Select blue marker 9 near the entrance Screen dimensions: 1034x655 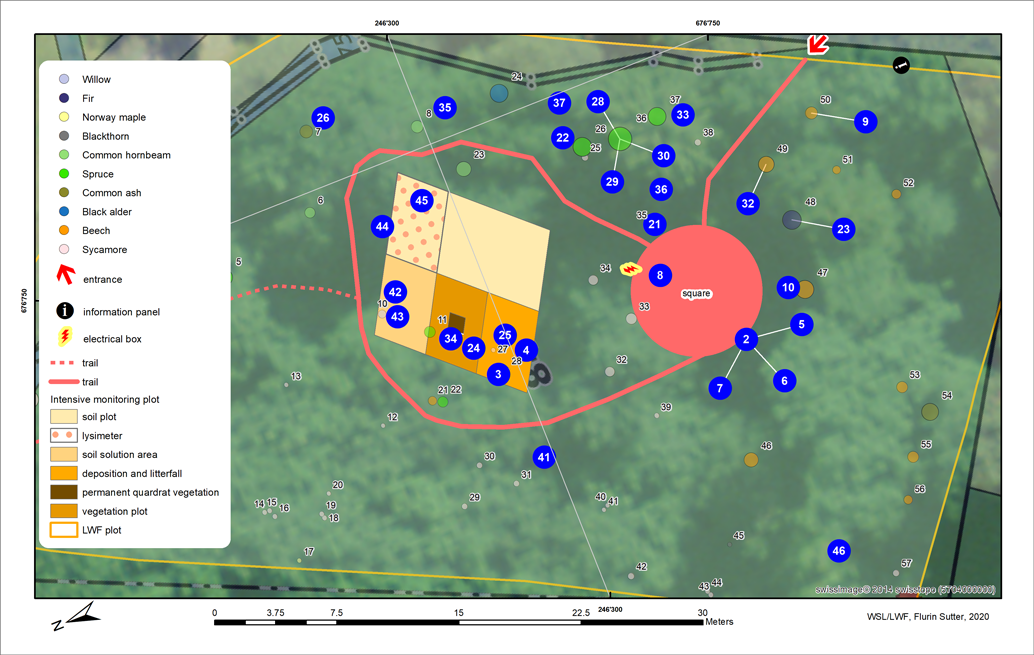(x=865, y=122)
